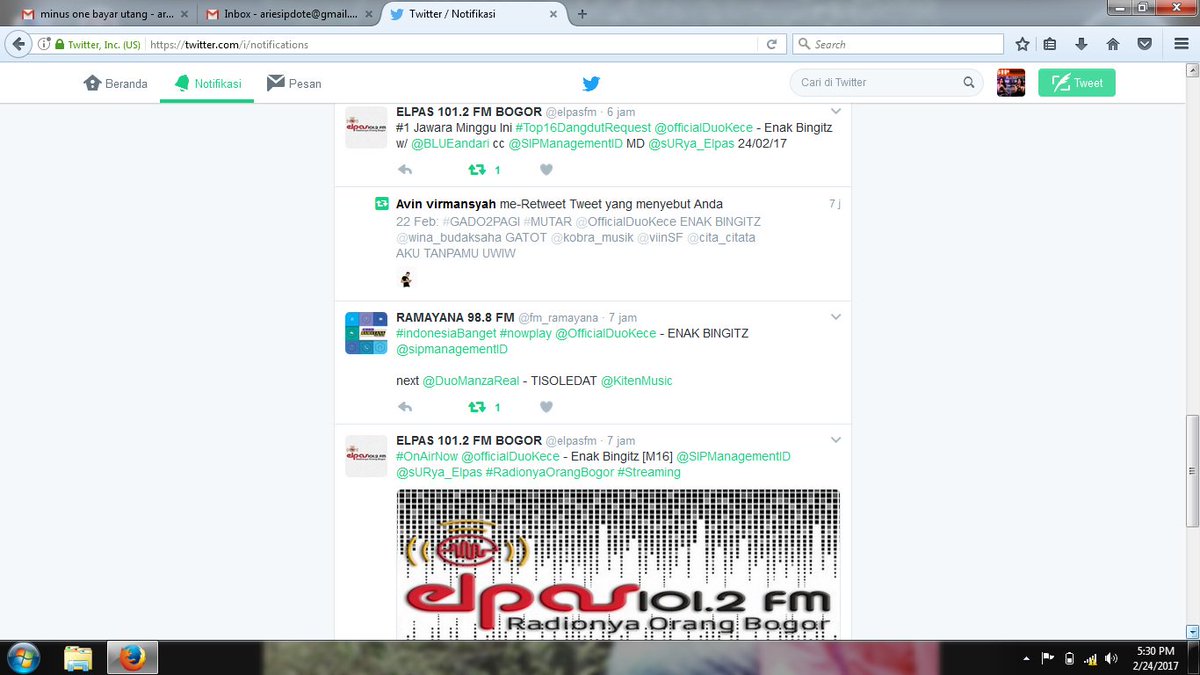Open ELPAS avatar on 6 jam tweet
This screenshot has width=1200, height=675.
point(366,127)
